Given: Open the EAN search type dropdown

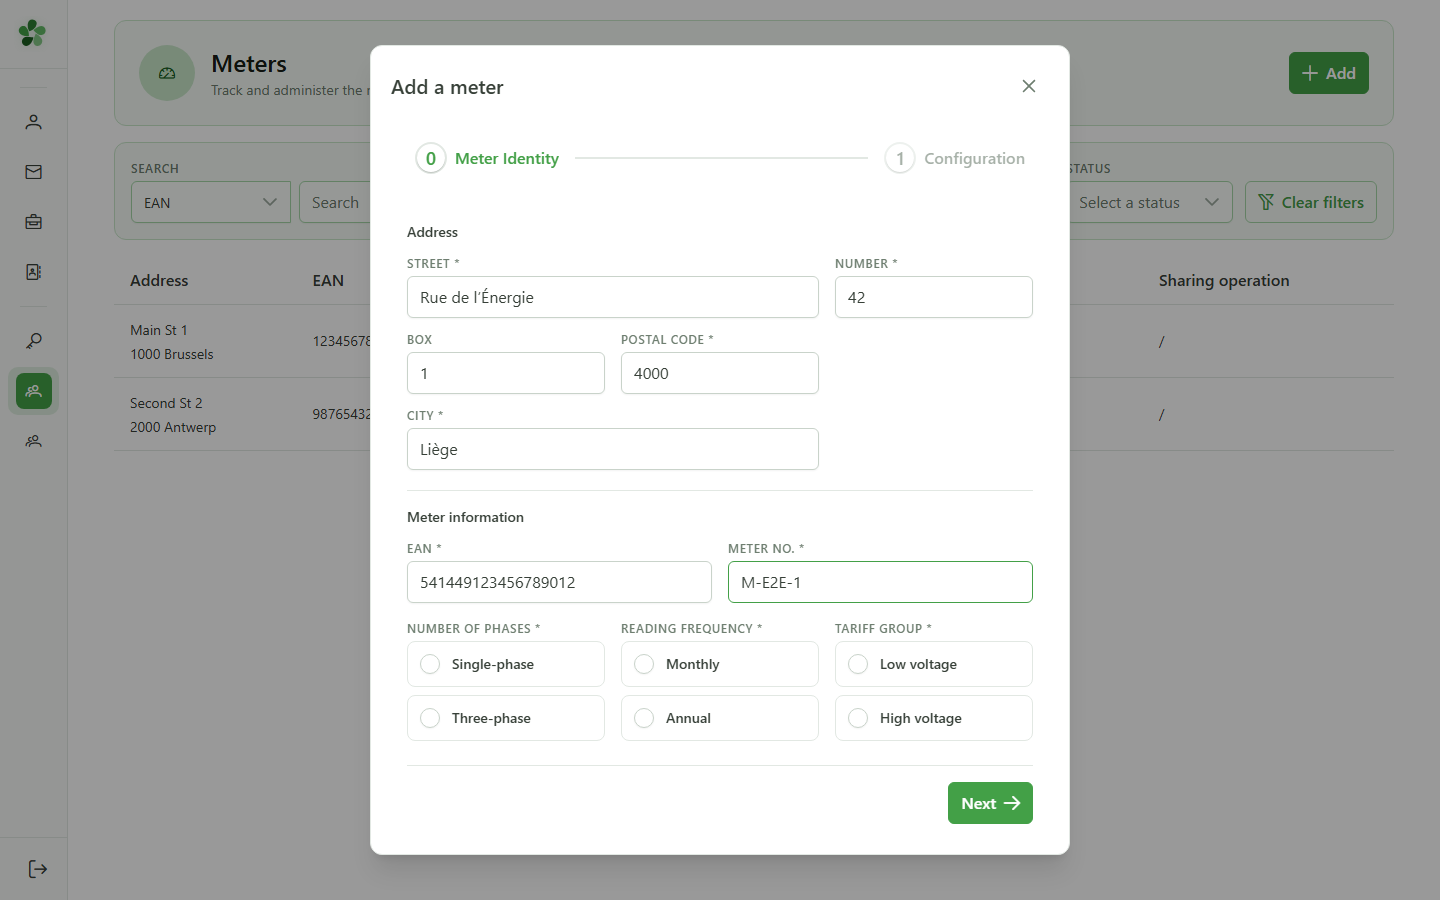Looking at the screenshot, I should 211,202.
